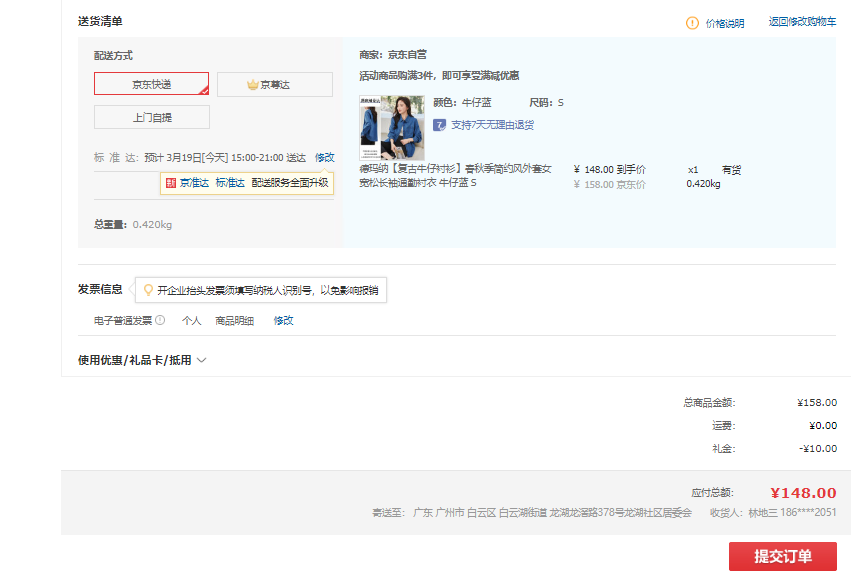This screenshot has height=588, width=851.
Task: Click the 德玛纳 denim shirt product title
Action: [x=455, y=176]
